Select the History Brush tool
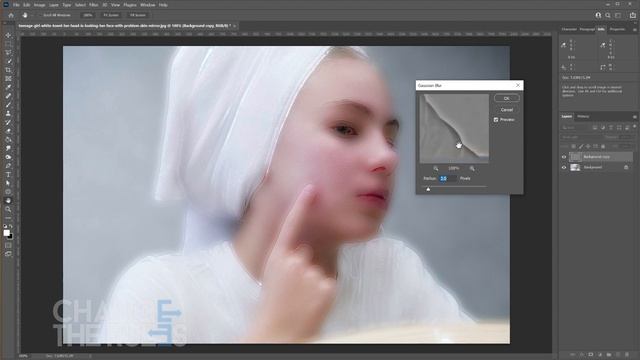This screenshot has width=640, height=360. [8, 122]
